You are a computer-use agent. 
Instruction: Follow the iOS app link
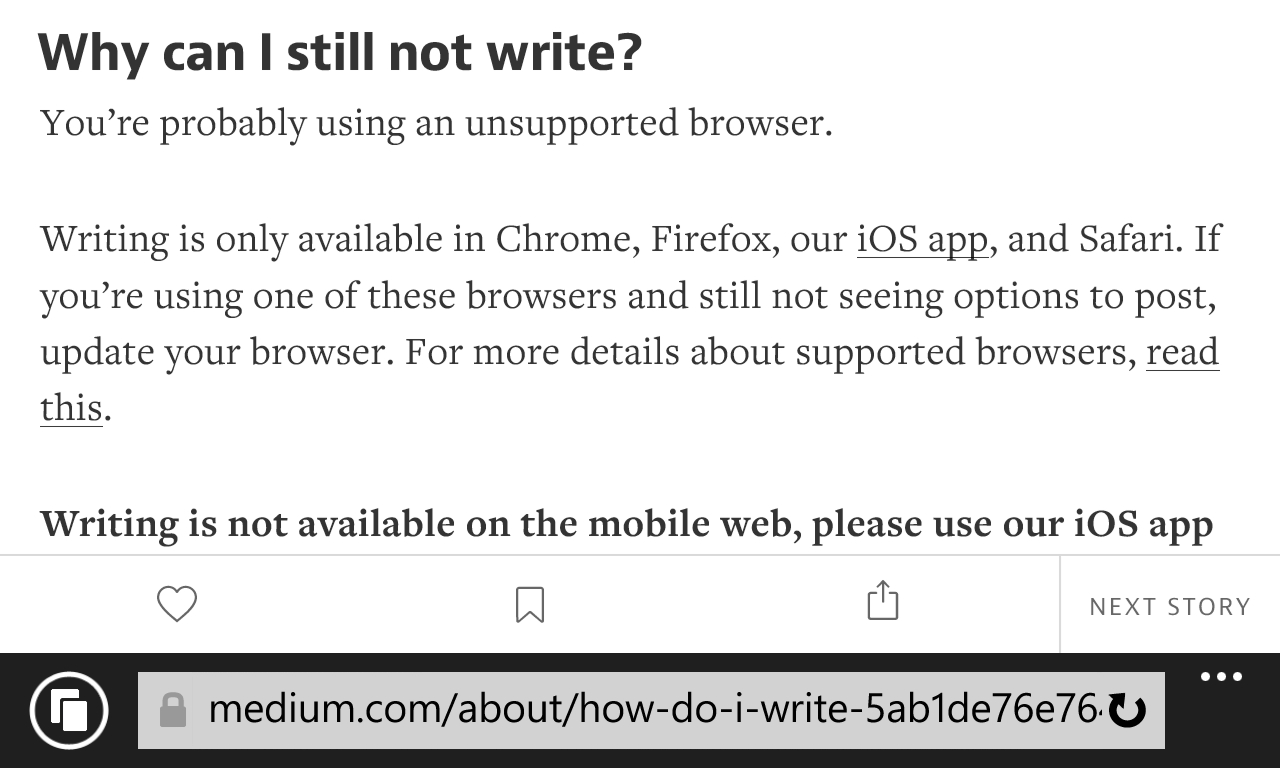coord(922,240)
